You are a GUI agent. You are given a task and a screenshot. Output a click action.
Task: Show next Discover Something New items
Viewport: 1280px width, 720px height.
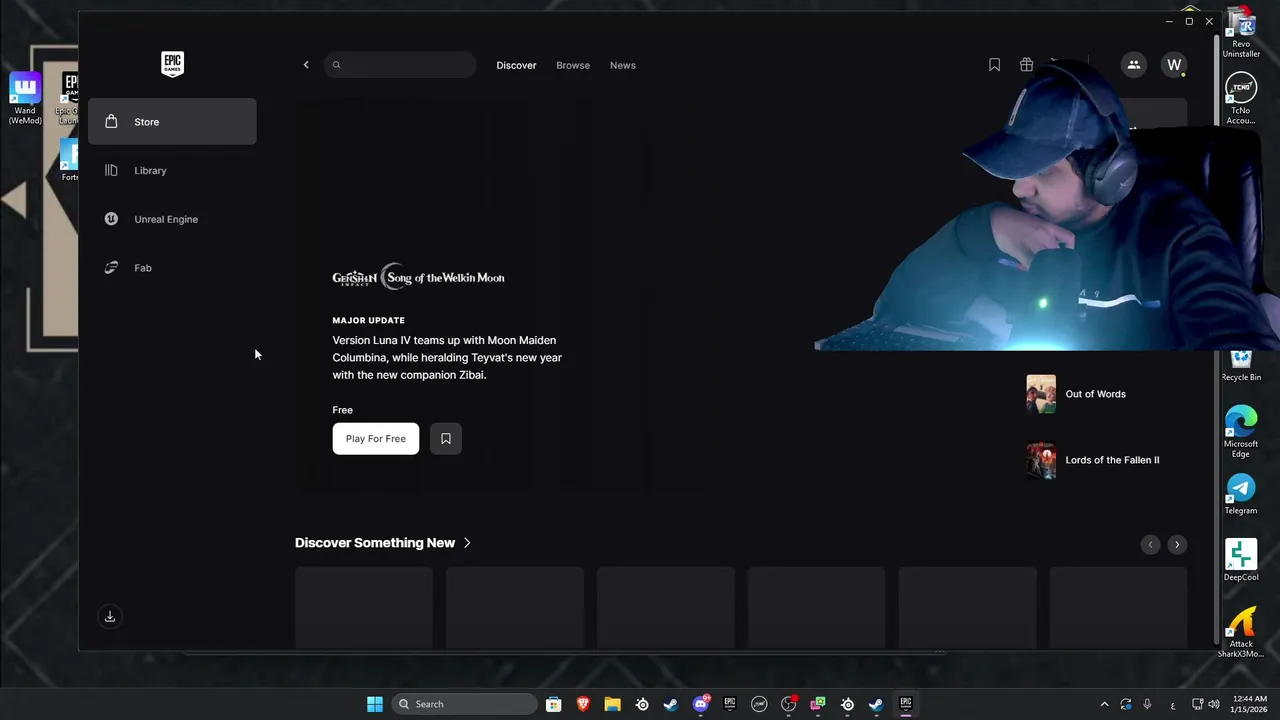click(x=1177, y=545)
